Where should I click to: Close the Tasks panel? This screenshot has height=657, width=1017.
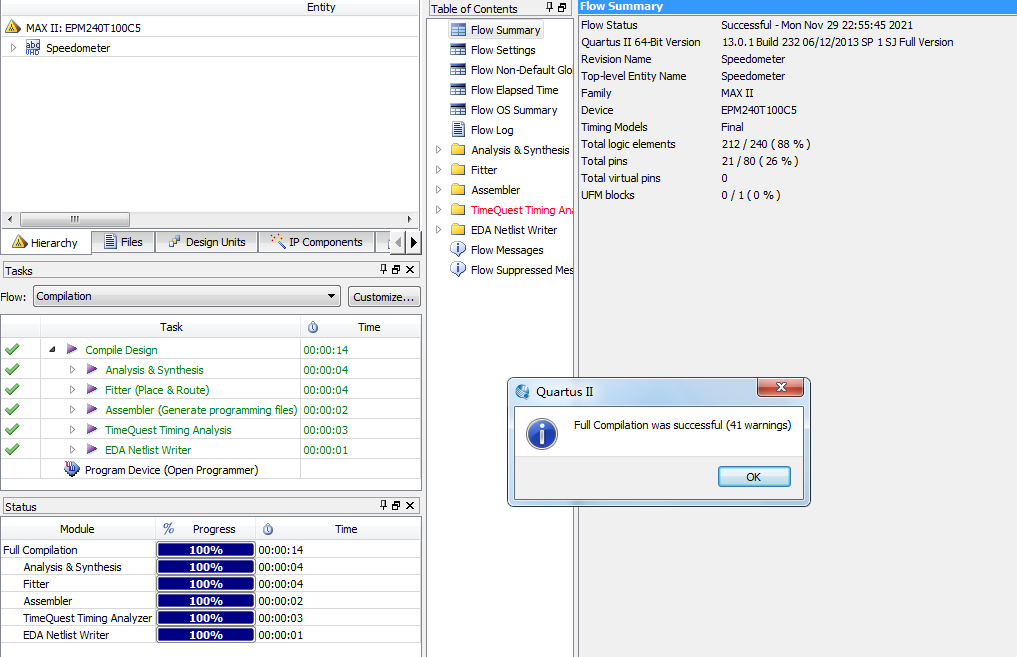pyautogui.click(x=410, y=269)
